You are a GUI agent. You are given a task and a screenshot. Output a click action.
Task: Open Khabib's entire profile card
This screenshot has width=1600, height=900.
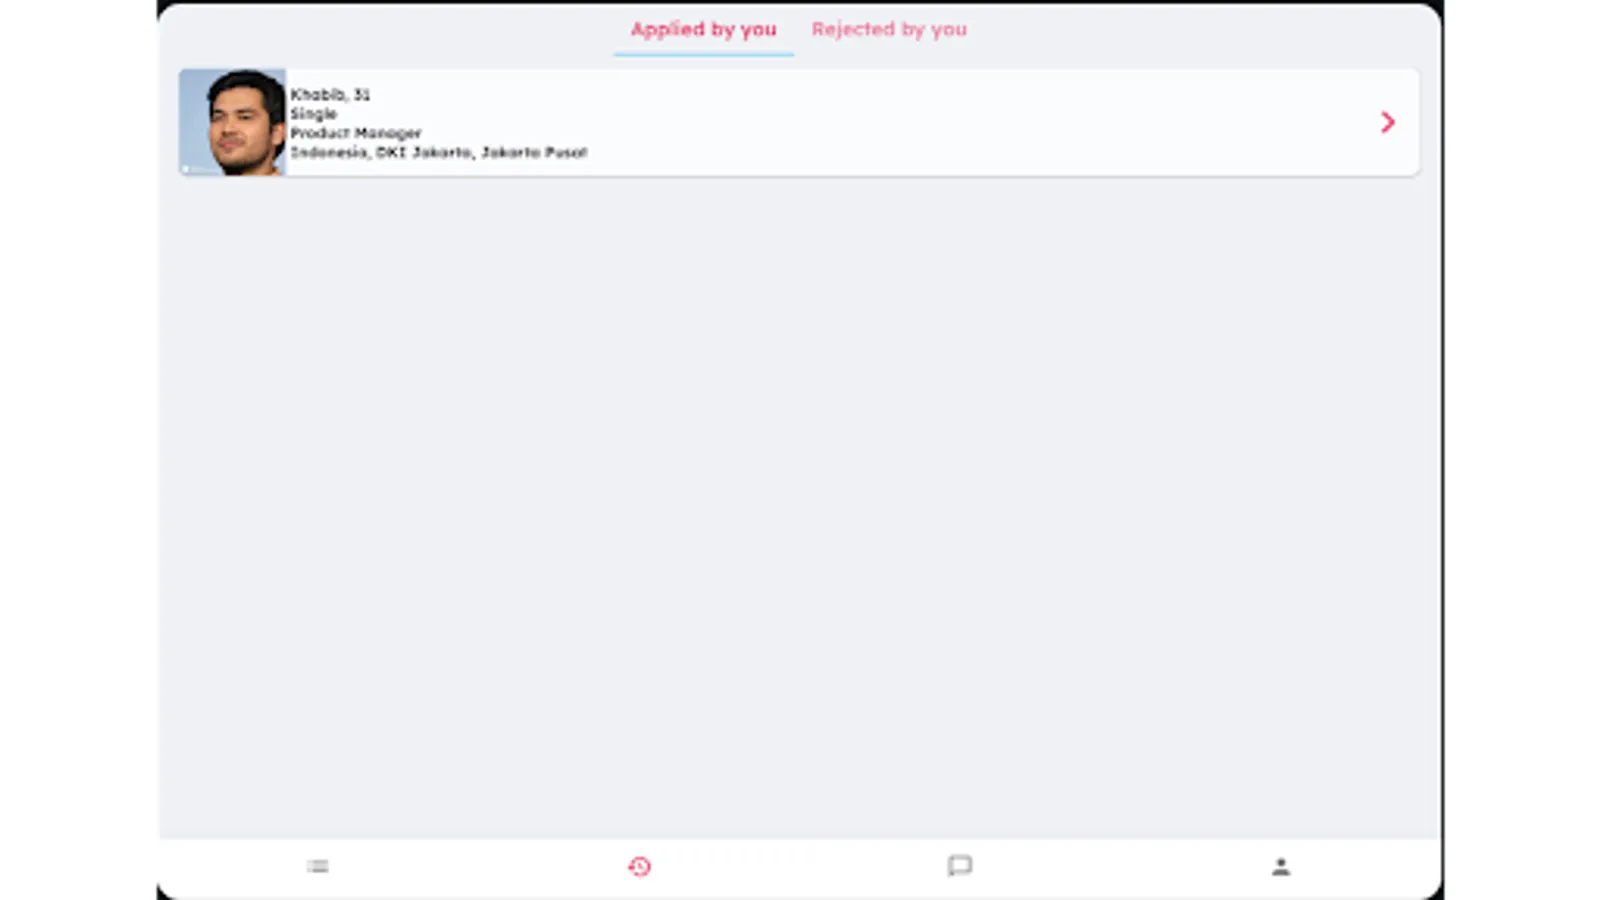(x=800, y=122)
